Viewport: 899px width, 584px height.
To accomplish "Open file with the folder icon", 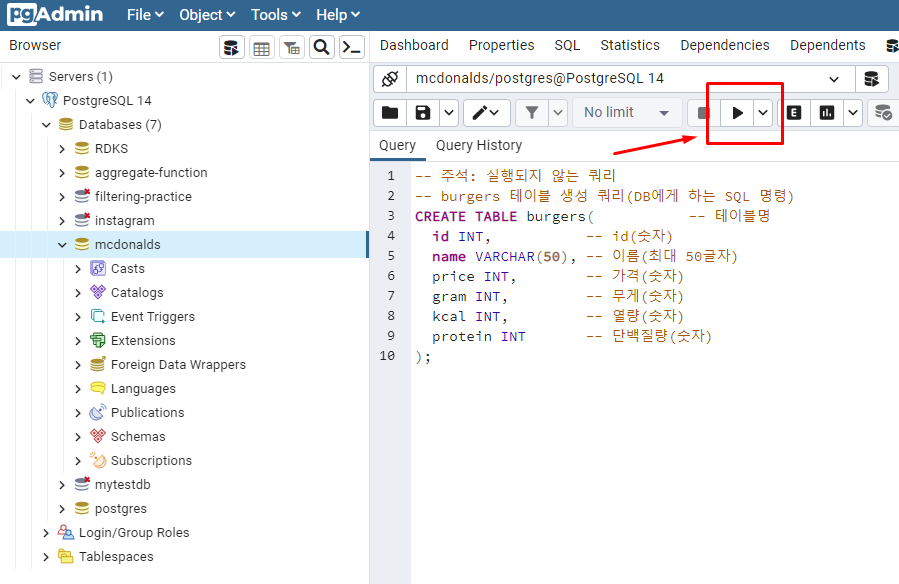I will click(390, 112).
